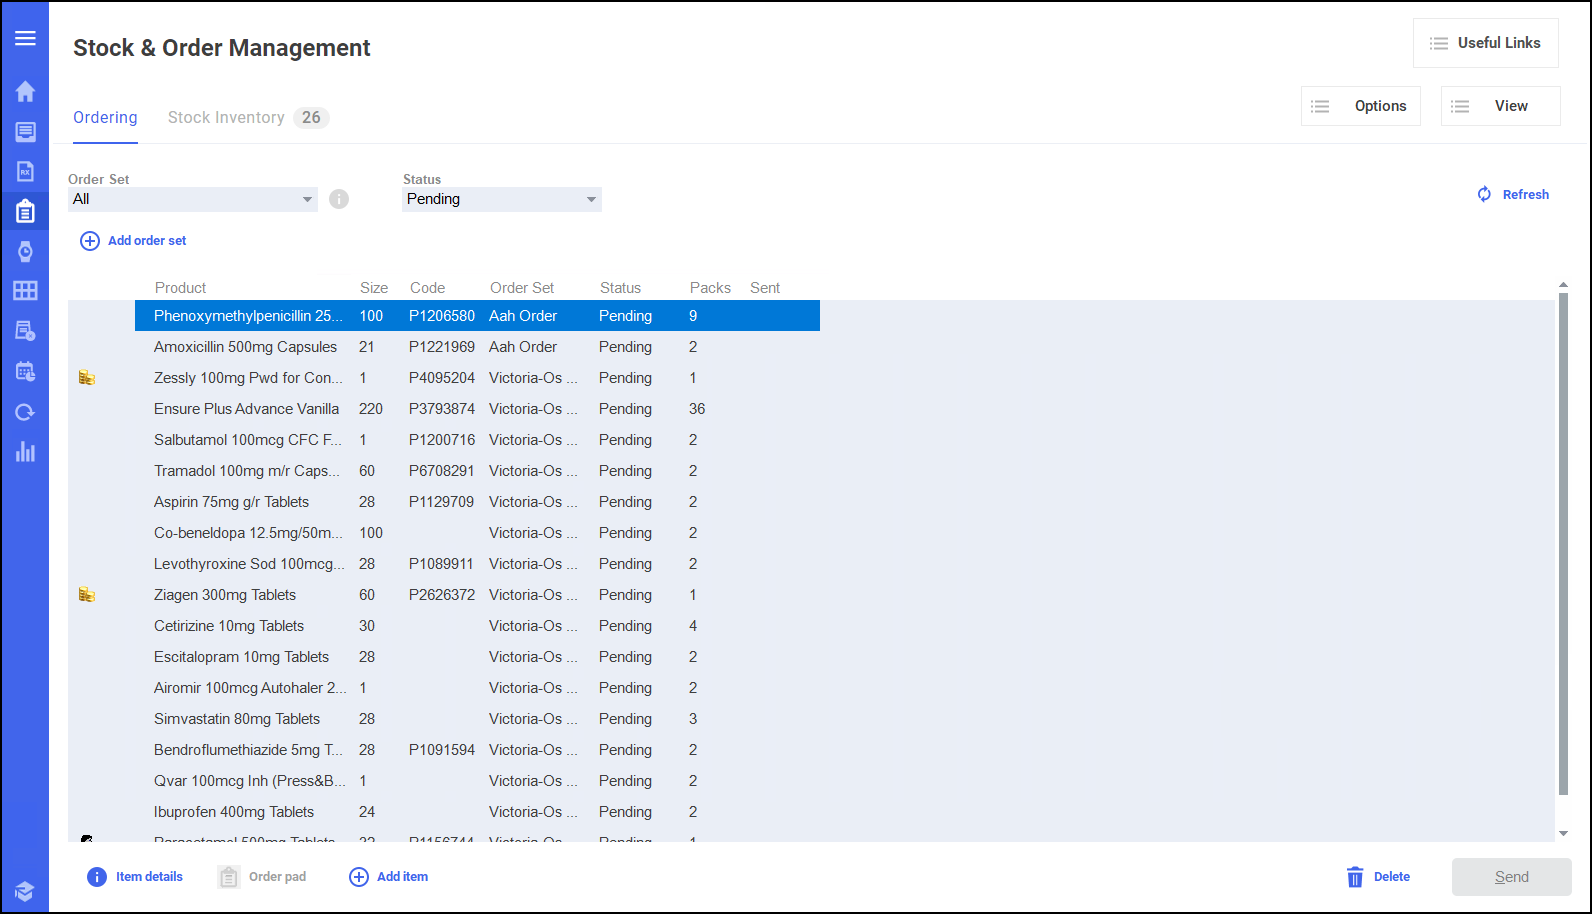Open Item details
The width and height of the screenshot is (1592, 914).
point(135,877)
